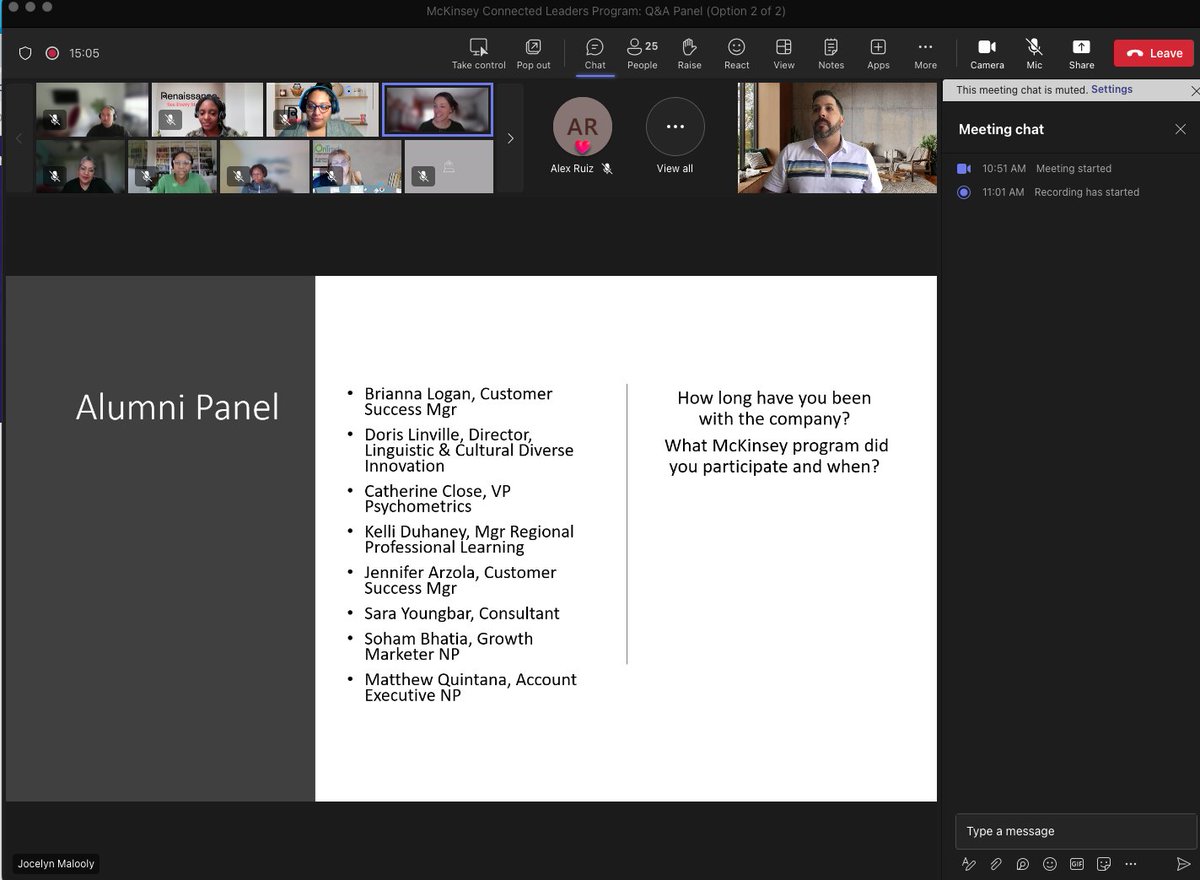Open more chat compose options

point(1131,864)
